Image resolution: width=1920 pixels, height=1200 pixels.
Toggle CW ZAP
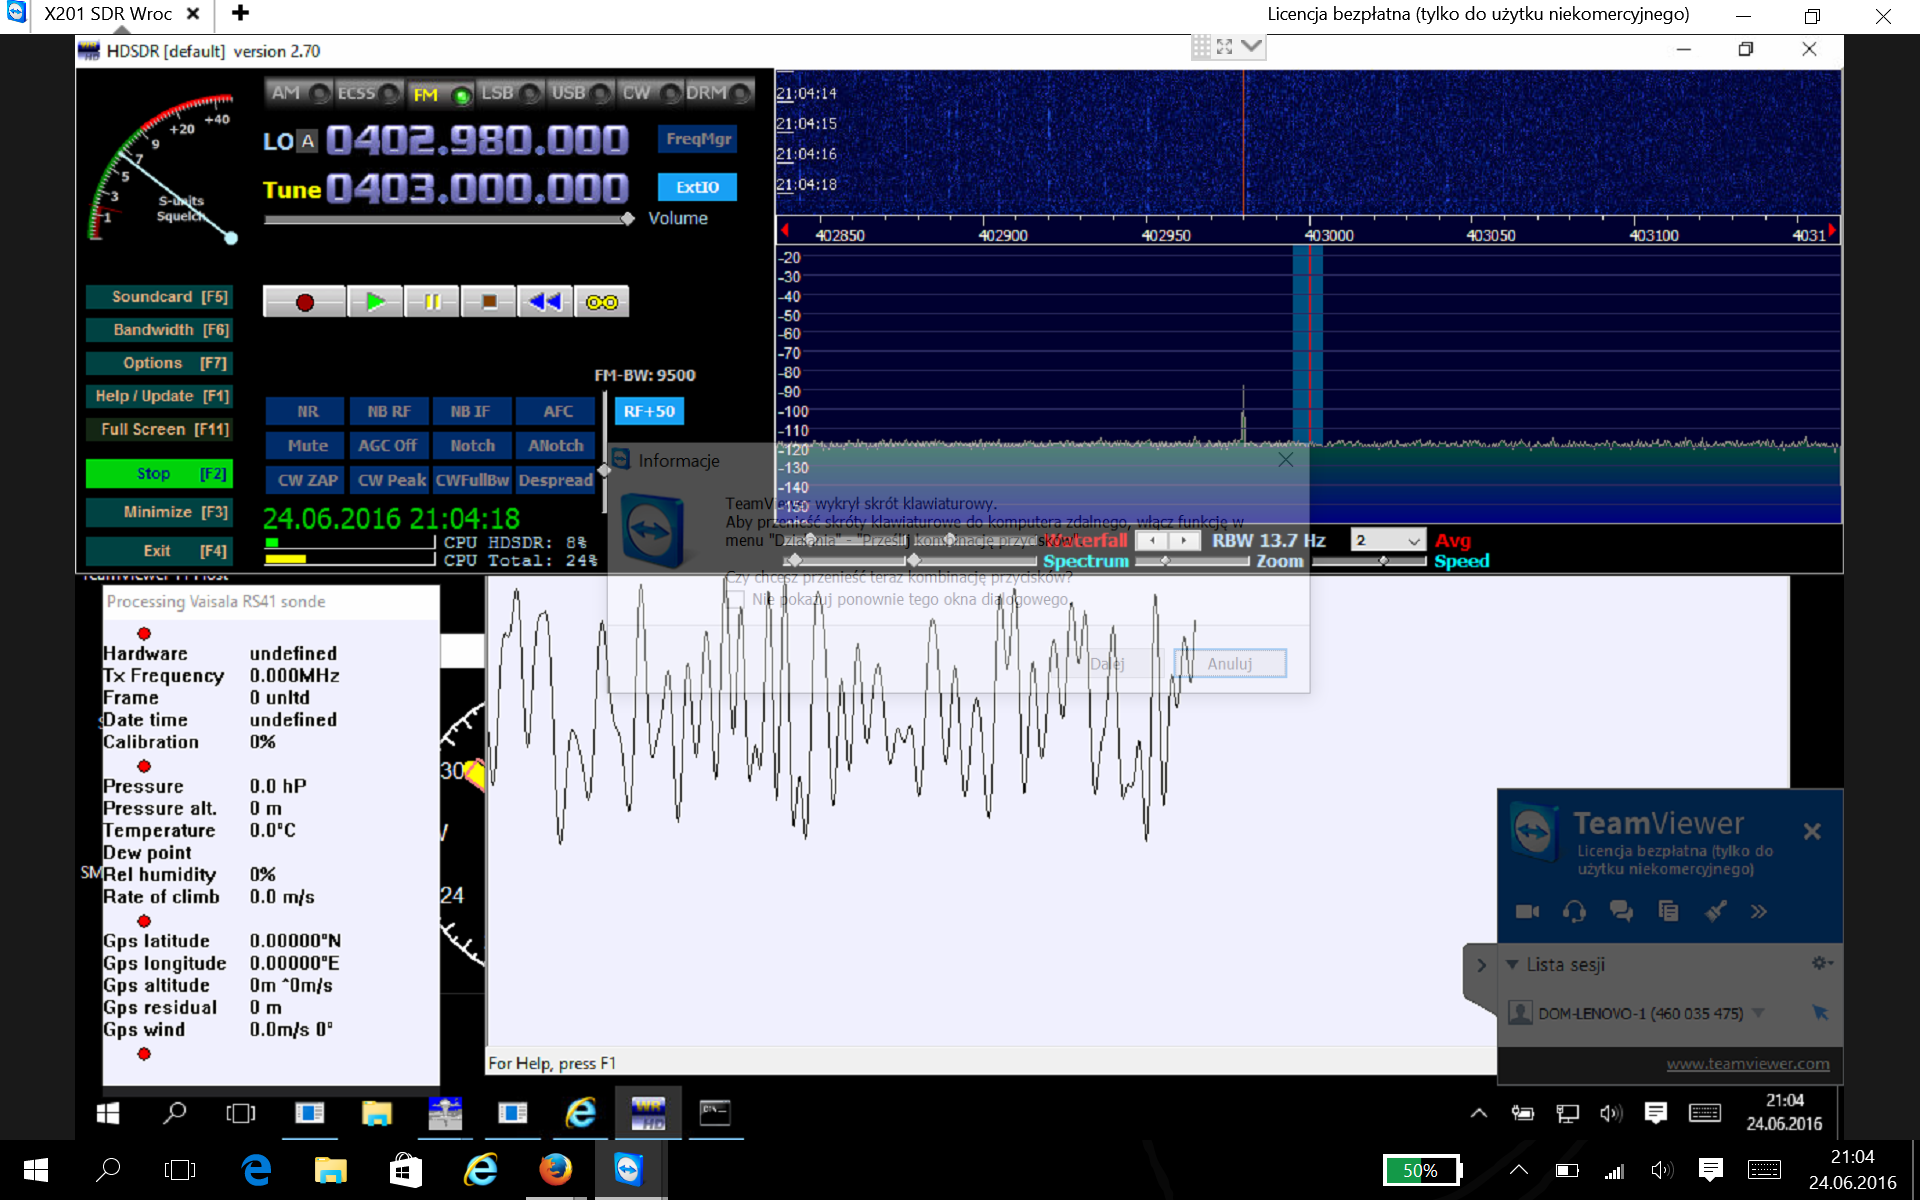307,481
